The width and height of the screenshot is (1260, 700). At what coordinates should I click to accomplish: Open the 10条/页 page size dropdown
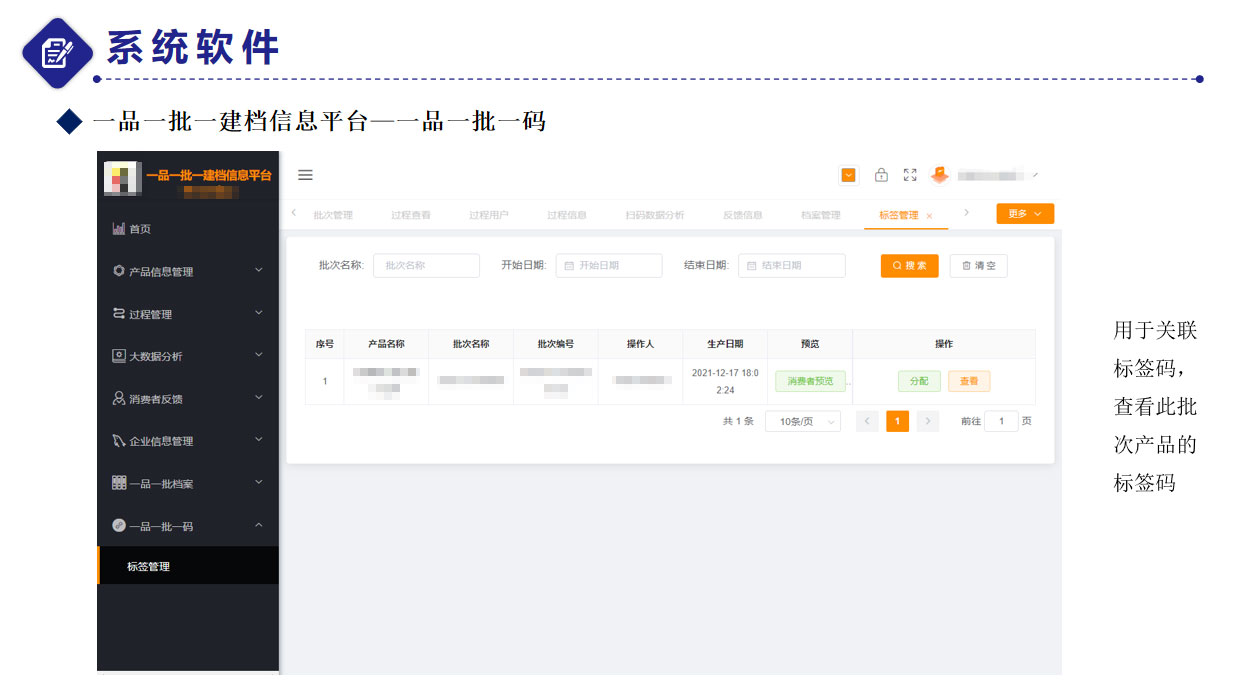click(802, 422)
